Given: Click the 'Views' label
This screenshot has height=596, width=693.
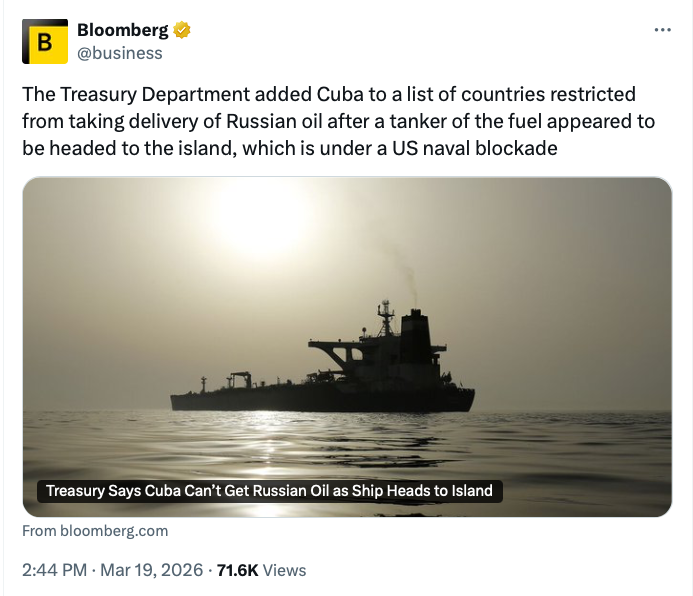Looking at the screenshot, I should pyautogui.click(x=285, y=570).
